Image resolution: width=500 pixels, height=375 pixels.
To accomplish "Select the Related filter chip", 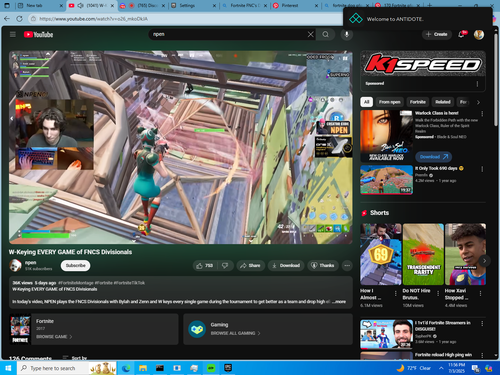I will pos(443,102).
